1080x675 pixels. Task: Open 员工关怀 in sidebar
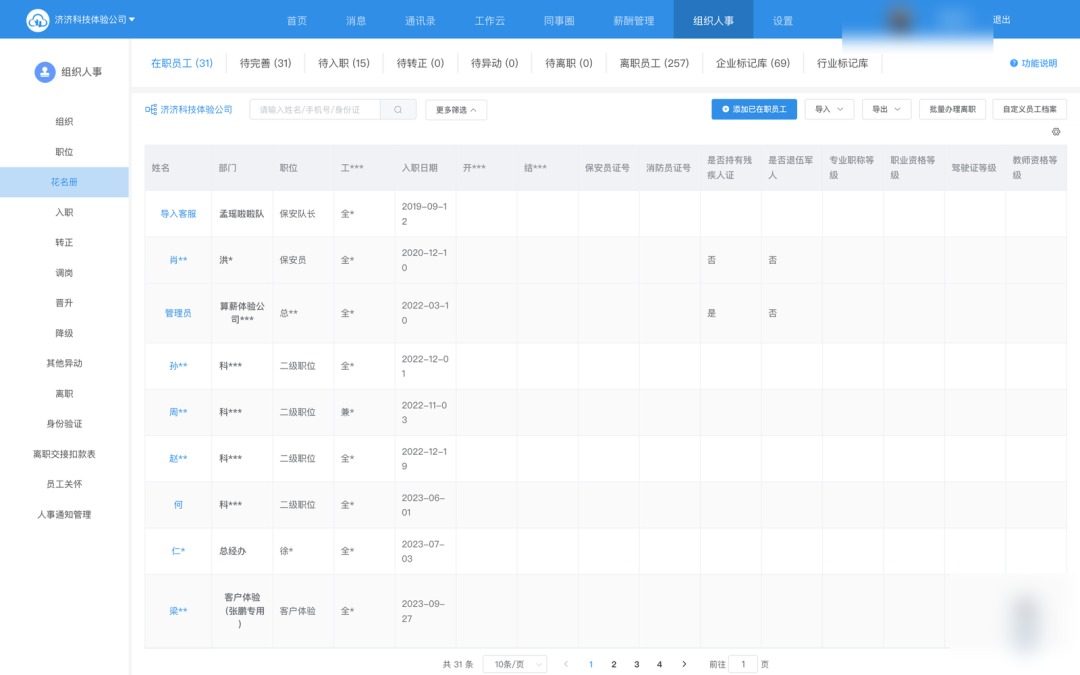point(64,484)
